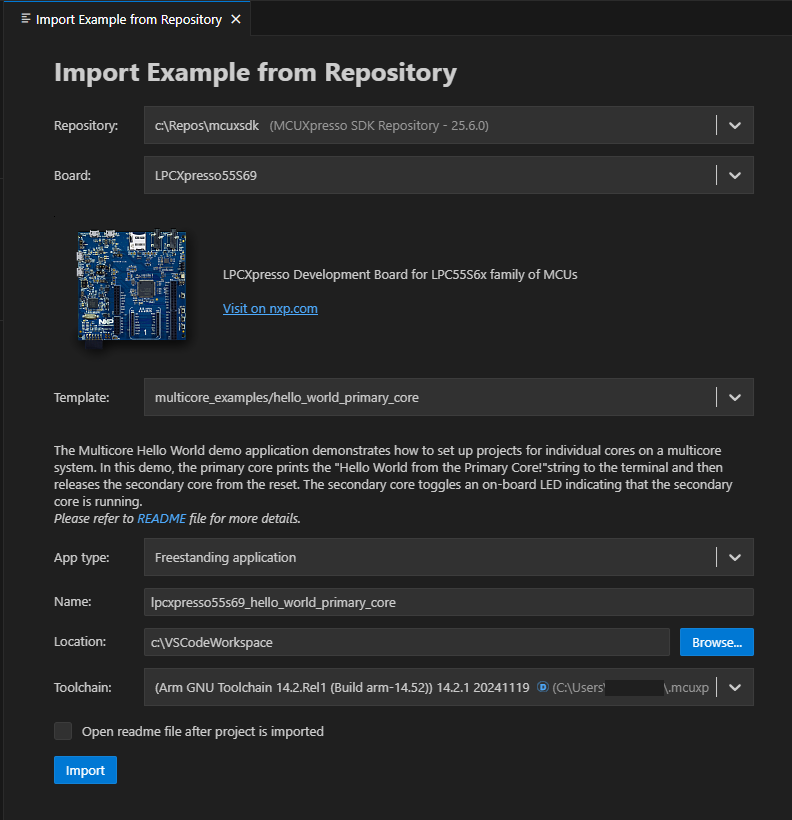Viewport: 792px width, 820px height.
Task: Click the LPCXpresso55S69 board photo
Action: click(x=131, y=285)
